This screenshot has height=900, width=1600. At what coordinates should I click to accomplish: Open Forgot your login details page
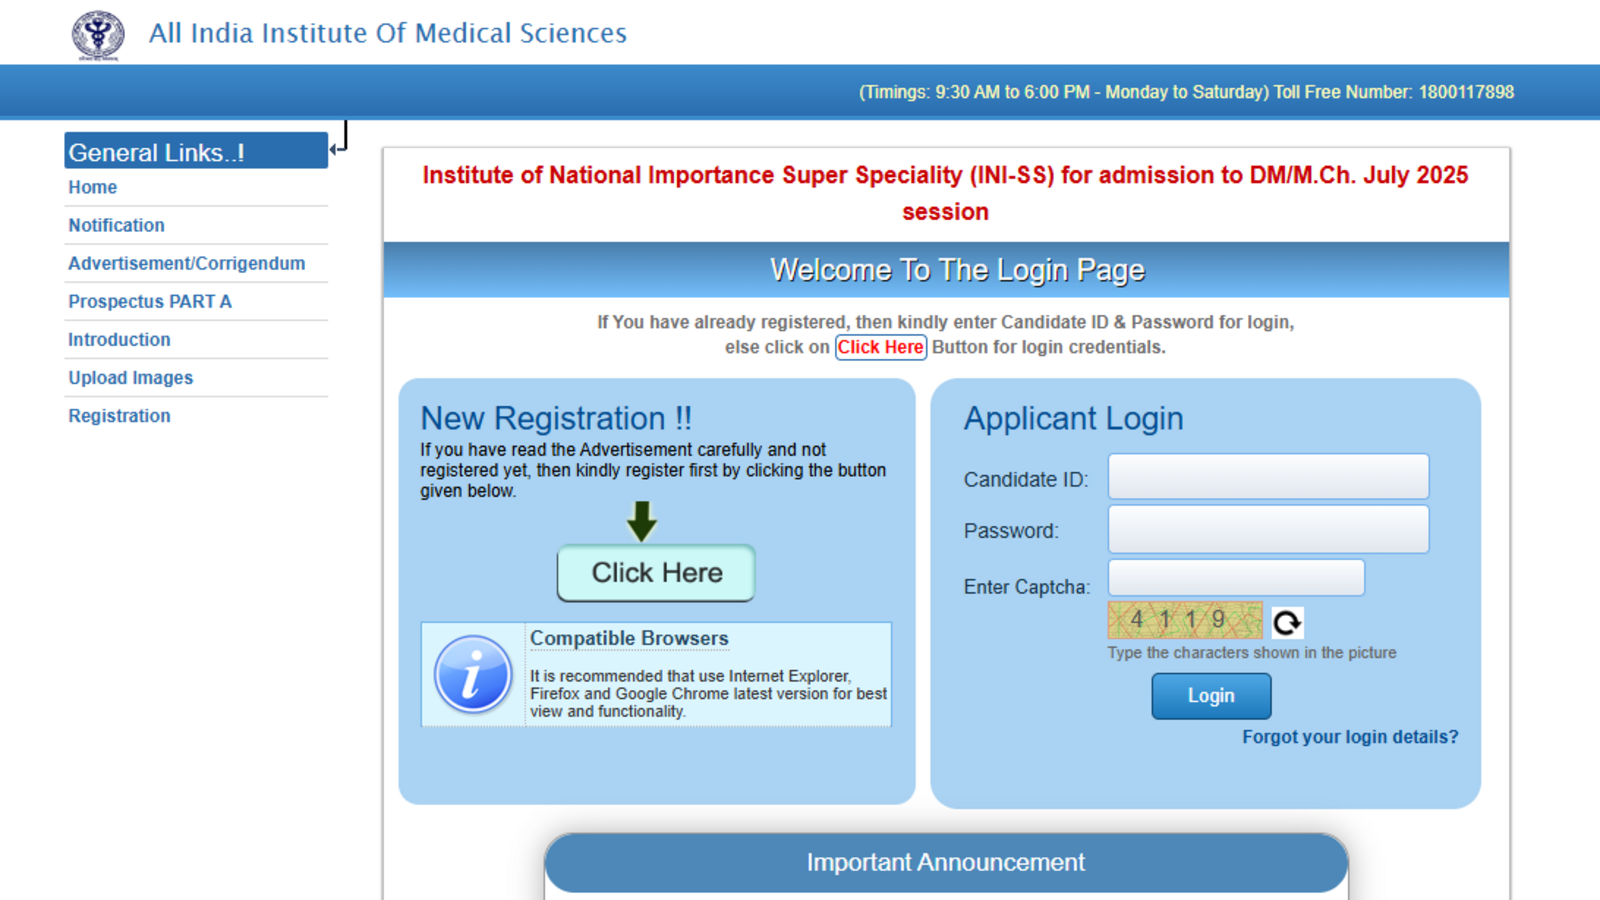point(1349,736)
